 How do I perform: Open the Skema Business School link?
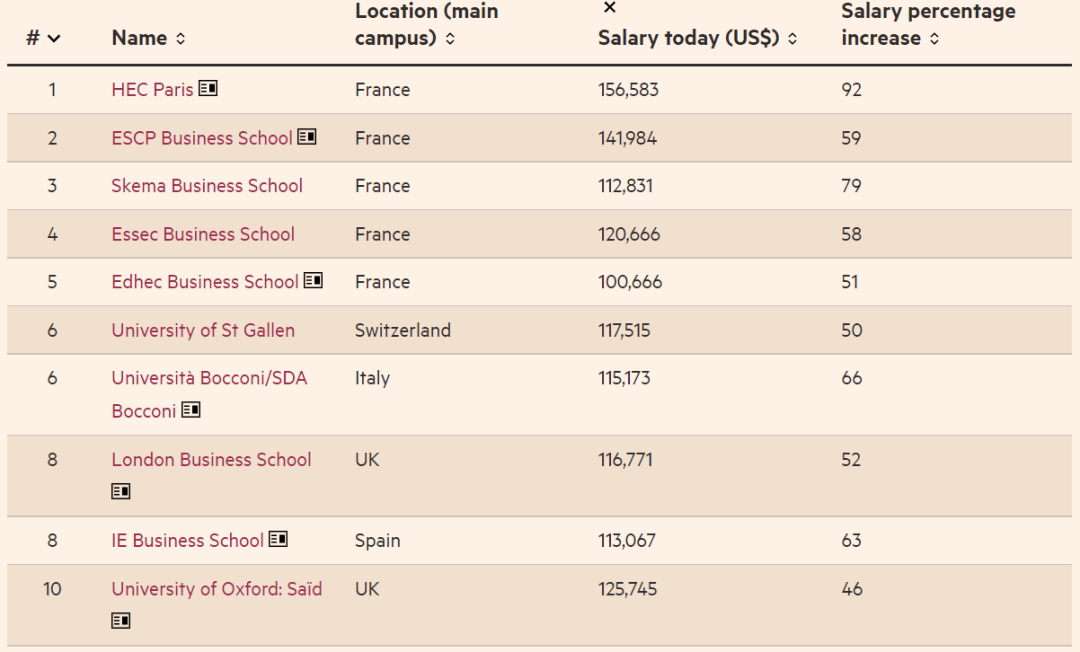pos(207,185)
